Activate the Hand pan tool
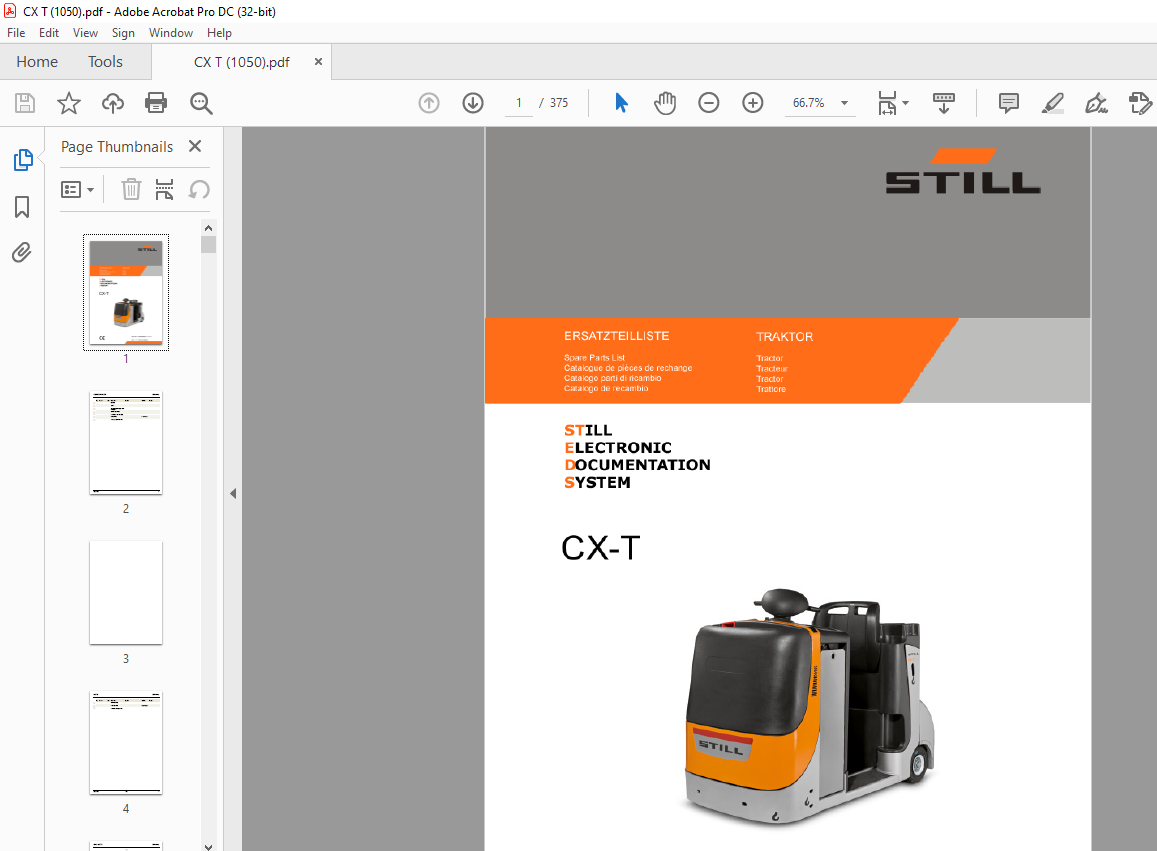 pos(665,103)
